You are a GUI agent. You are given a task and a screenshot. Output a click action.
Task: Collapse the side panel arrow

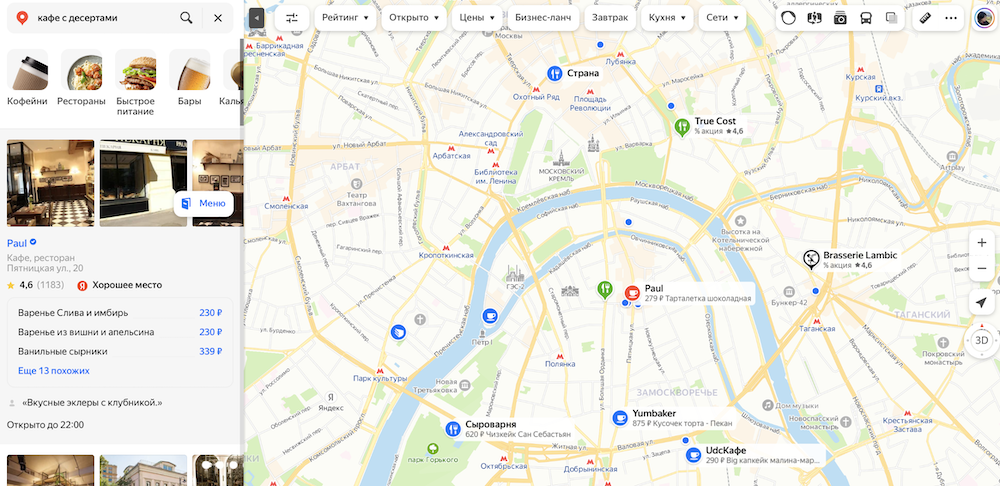(256, 18)
